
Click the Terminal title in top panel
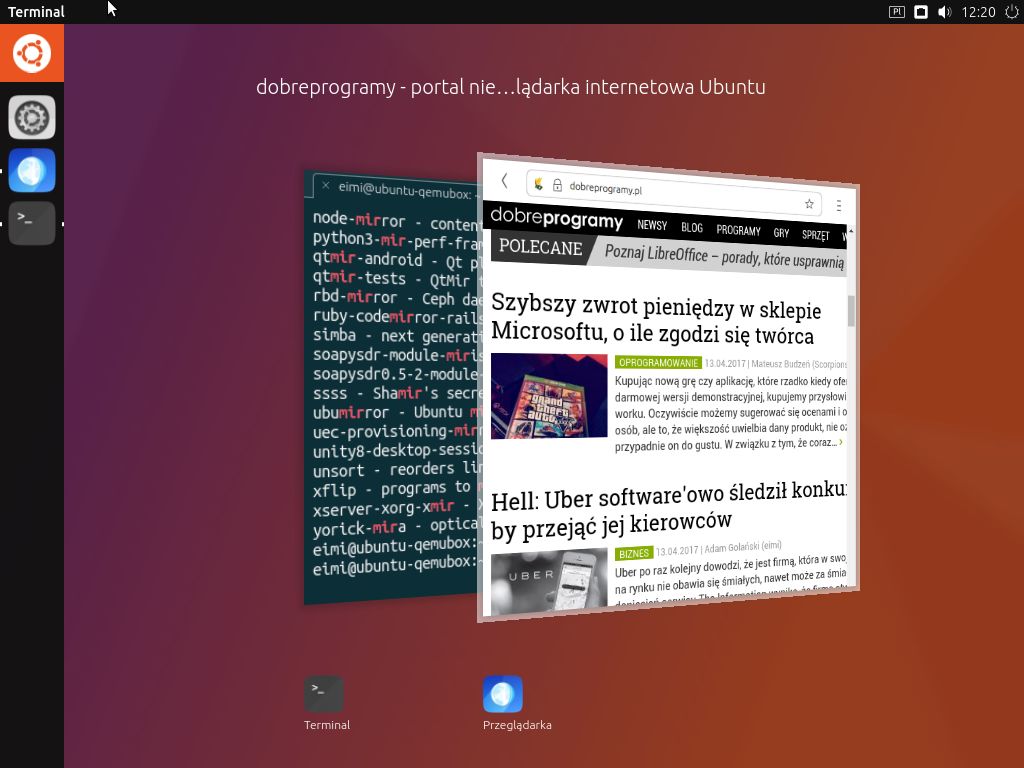click(x=36, y=12)
